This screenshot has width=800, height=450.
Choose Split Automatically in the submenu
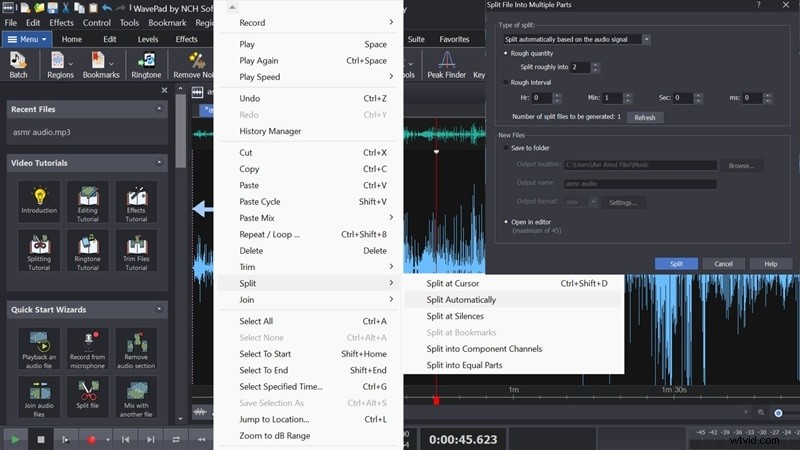[x=513, y=299]
